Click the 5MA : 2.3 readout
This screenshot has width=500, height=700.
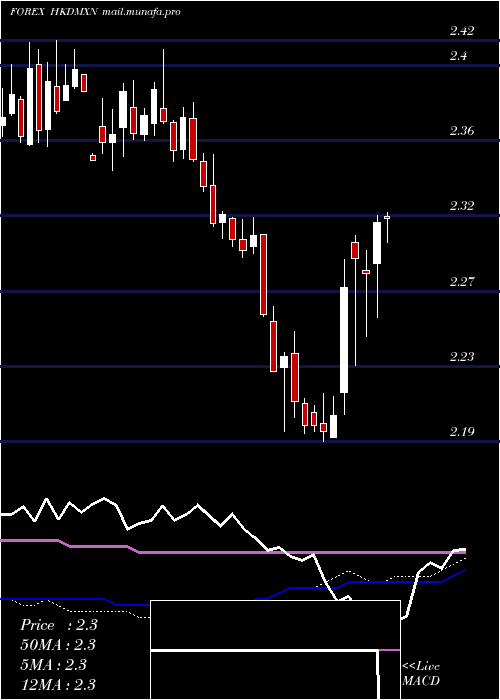54,665
